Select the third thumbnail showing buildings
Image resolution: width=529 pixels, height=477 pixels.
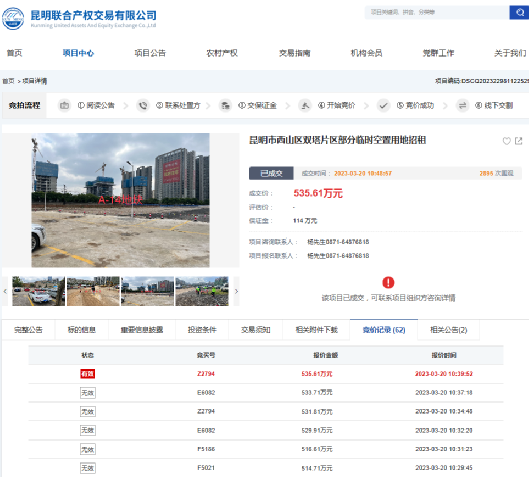click(x=147, y=291)
